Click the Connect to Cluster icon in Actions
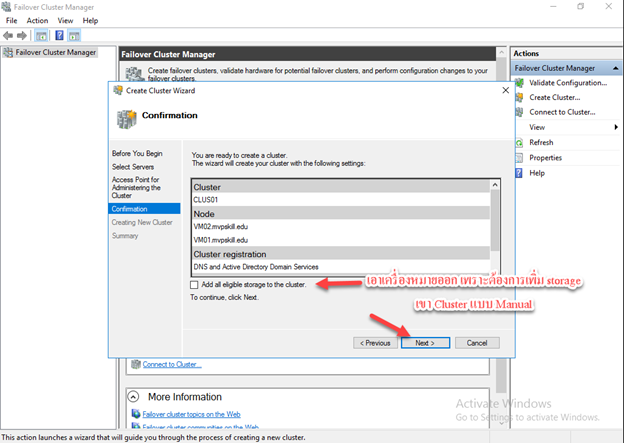This screenshot has width=624, height=443. pyautogui.click(x=519, y=112)
